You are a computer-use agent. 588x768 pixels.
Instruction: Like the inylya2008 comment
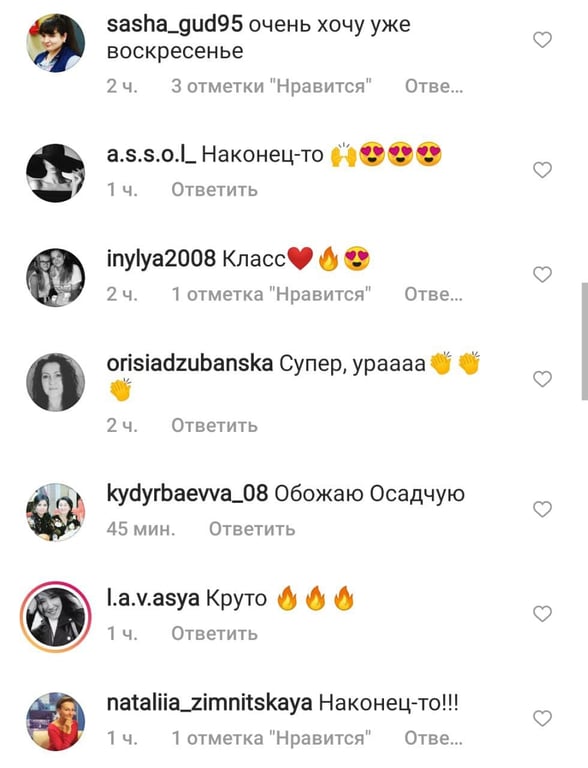[542, 274]
